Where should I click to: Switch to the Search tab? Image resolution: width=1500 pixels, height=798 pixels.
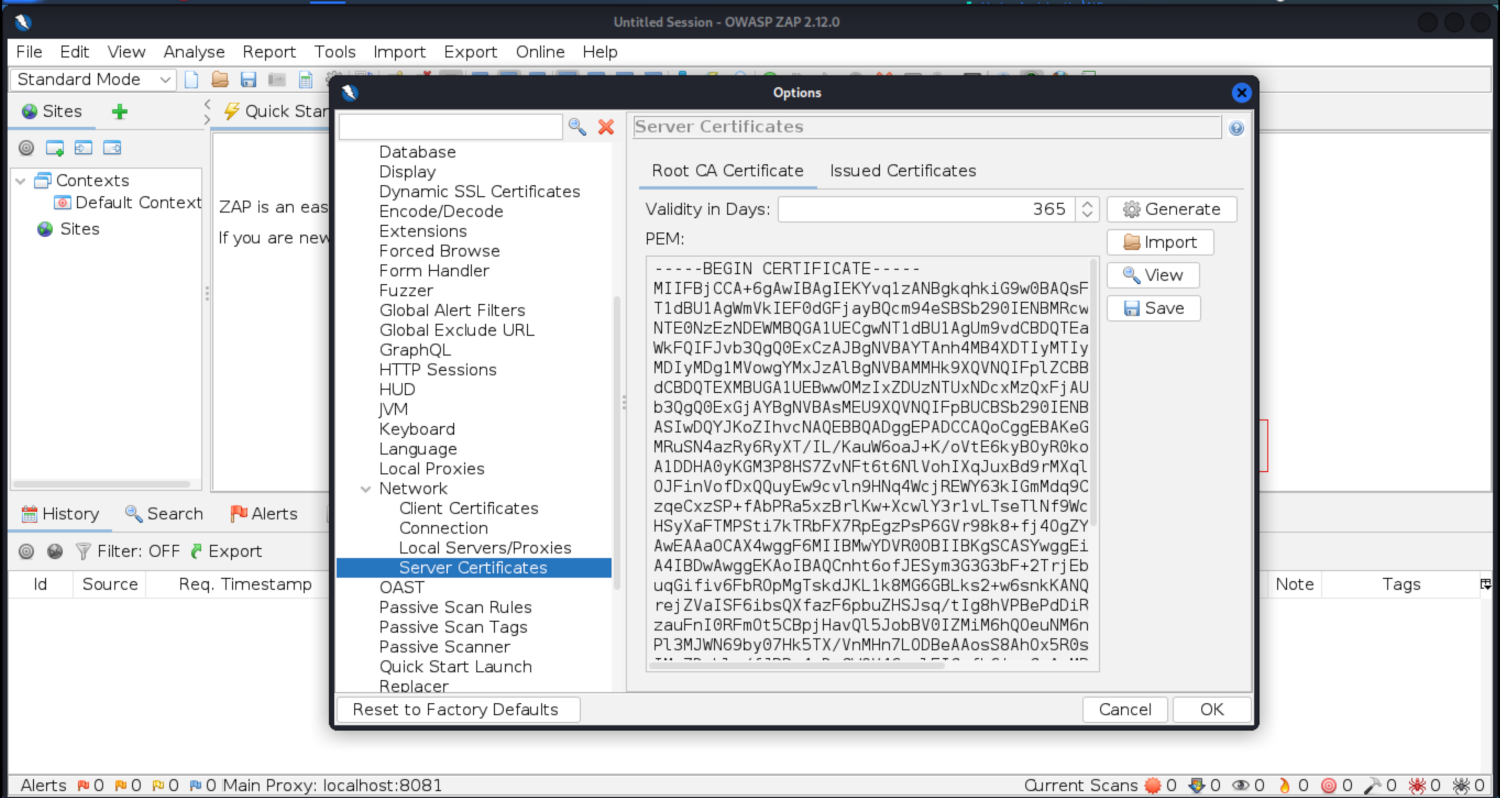[x=164, y=514]
